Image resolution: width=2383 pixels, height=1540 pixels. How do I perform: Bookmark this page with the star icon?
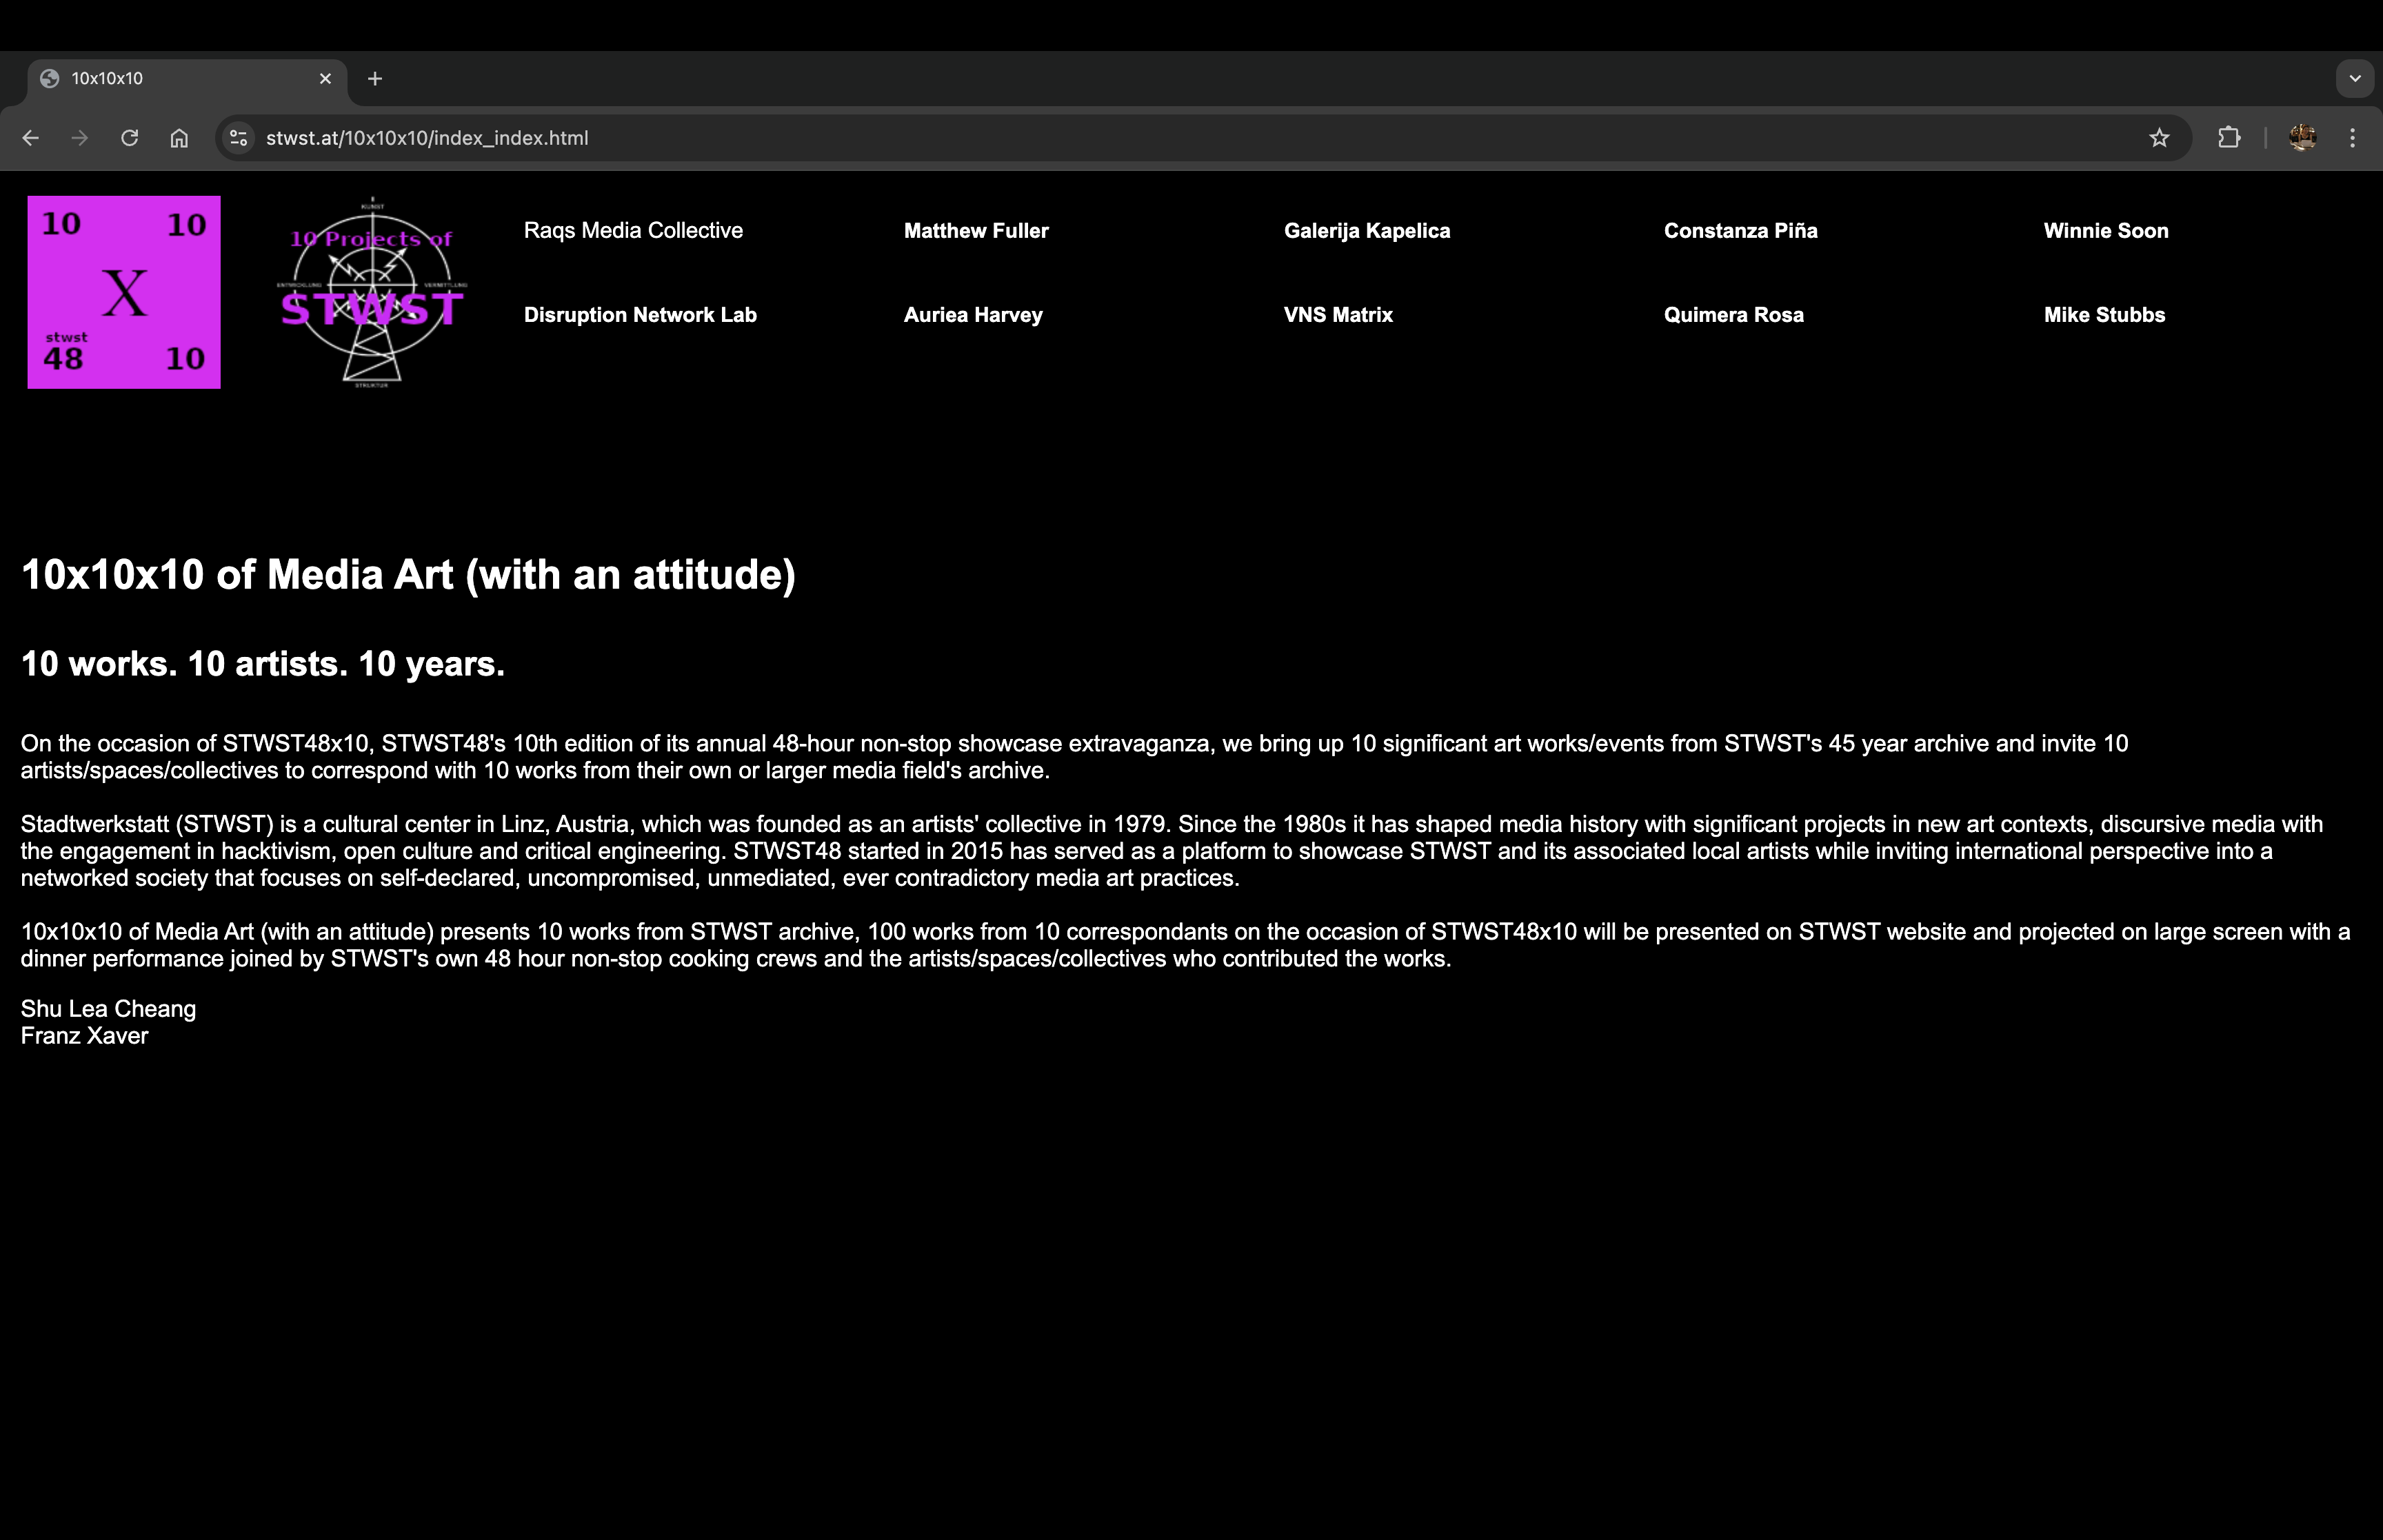pos(2159,138)
